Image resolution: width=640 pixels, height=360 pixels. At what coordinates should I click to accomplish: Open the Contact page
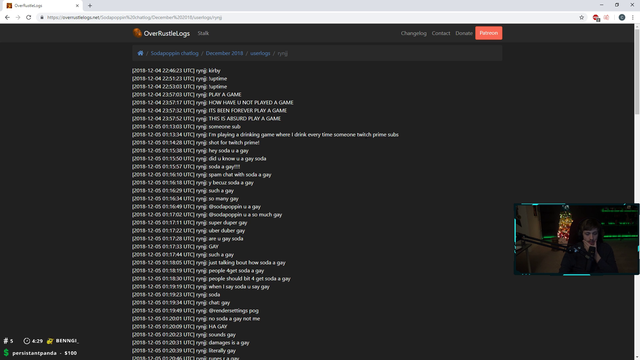click(441, 33)
